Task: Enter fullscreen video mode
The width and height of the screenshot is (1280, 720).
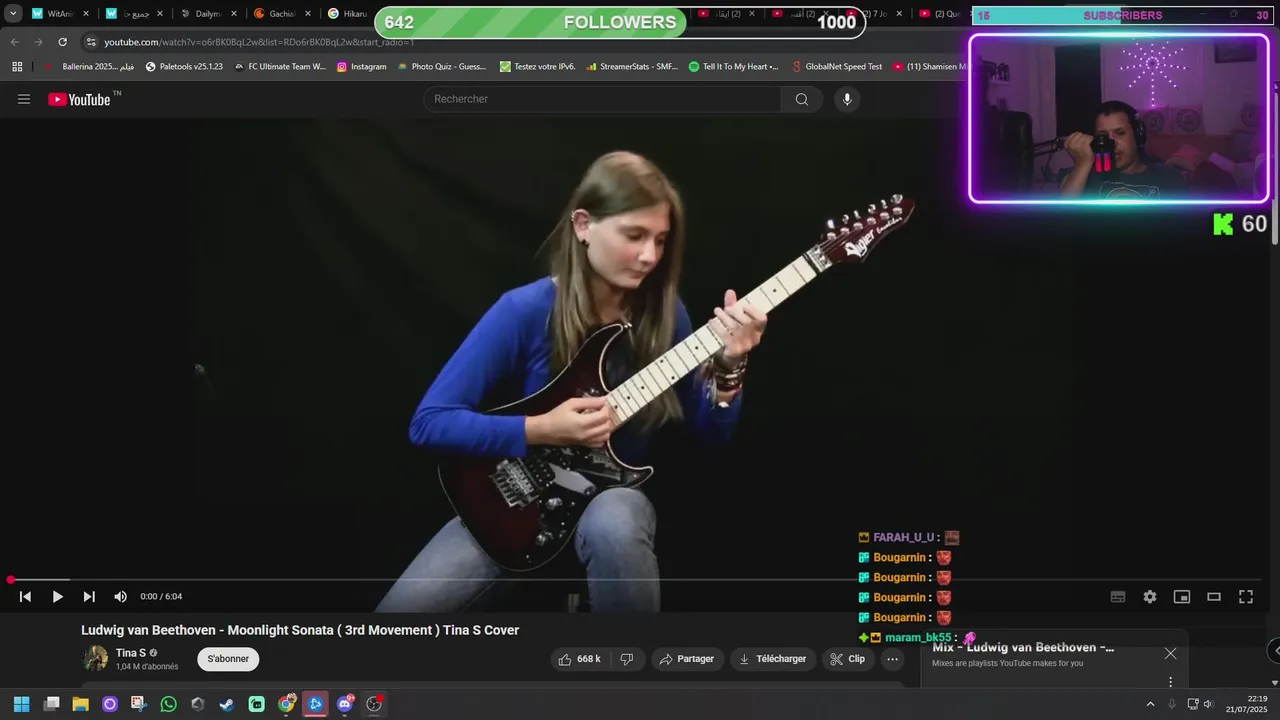Action: coord(1246,596)
